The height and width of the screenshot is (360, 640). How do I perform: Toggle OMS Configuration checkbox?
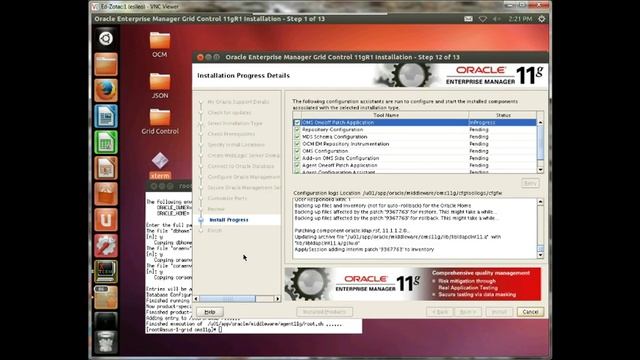[x=297, y=151]
